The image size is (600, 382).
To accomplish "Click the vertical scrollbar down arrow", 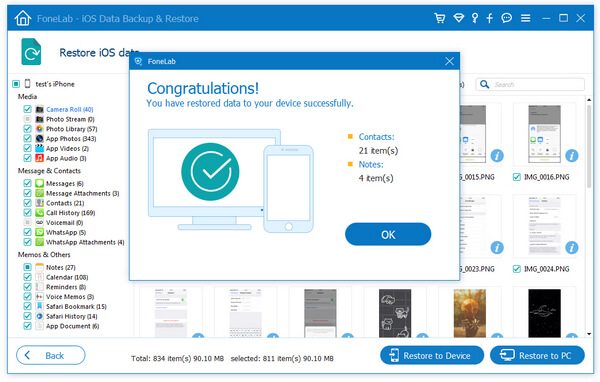I will [x=589, y=334].
